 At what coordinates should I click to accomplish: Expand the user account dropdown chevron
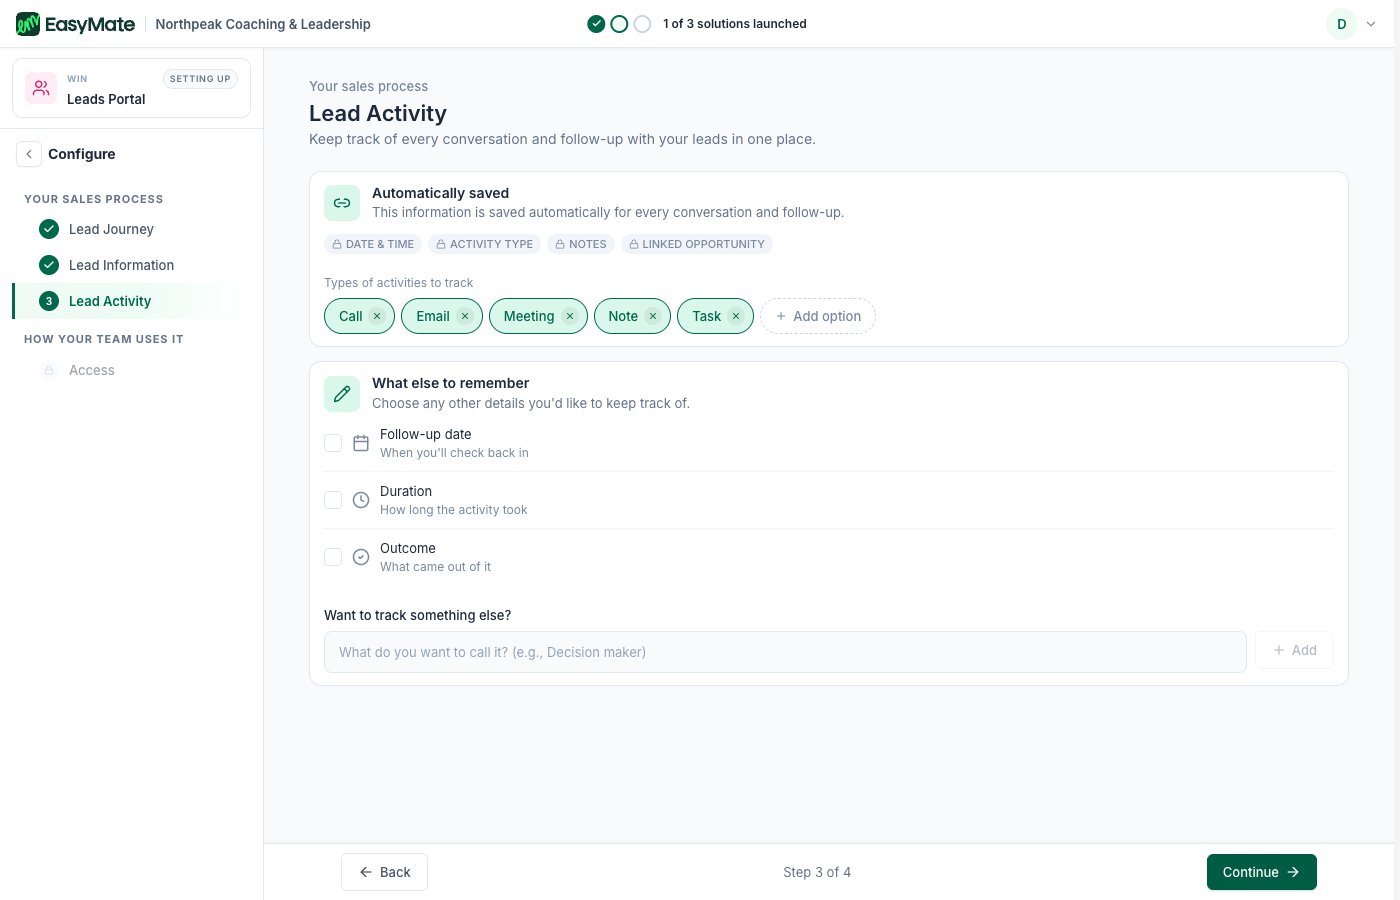click(1371, 24)
